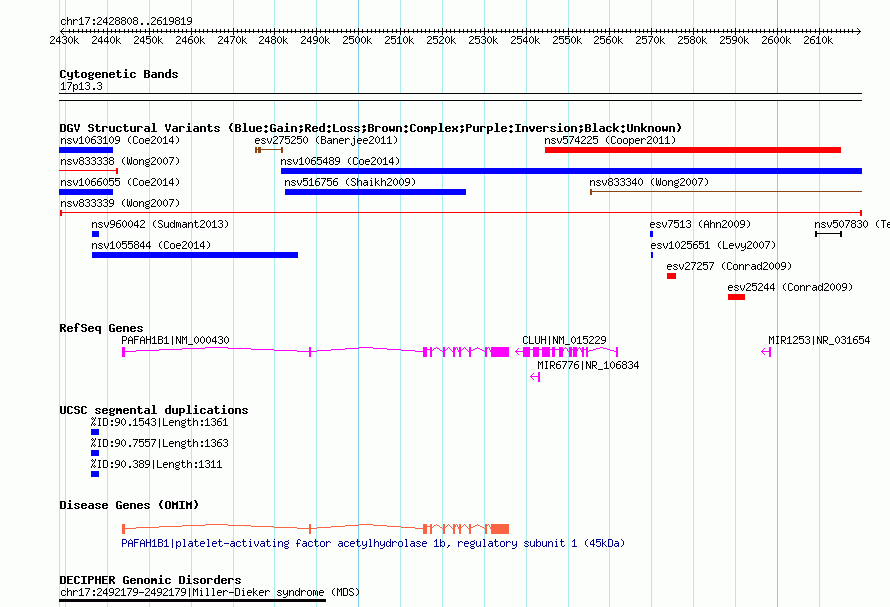The height and width of the screenshot is (607, 890).
Task: Select the Disease Genes (OMIM) track title
Action: click(x=129, y=505)
